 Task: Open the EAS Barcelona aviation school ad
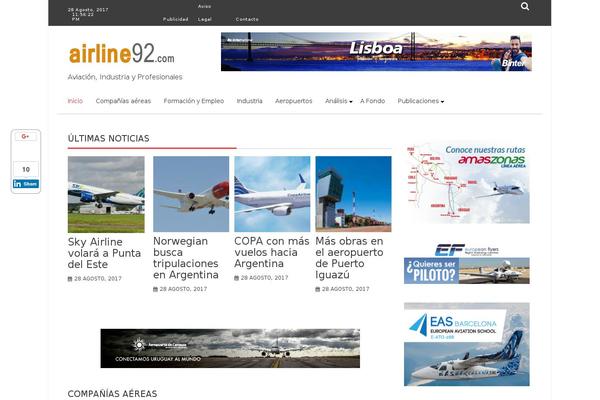(x=467, y=344)
